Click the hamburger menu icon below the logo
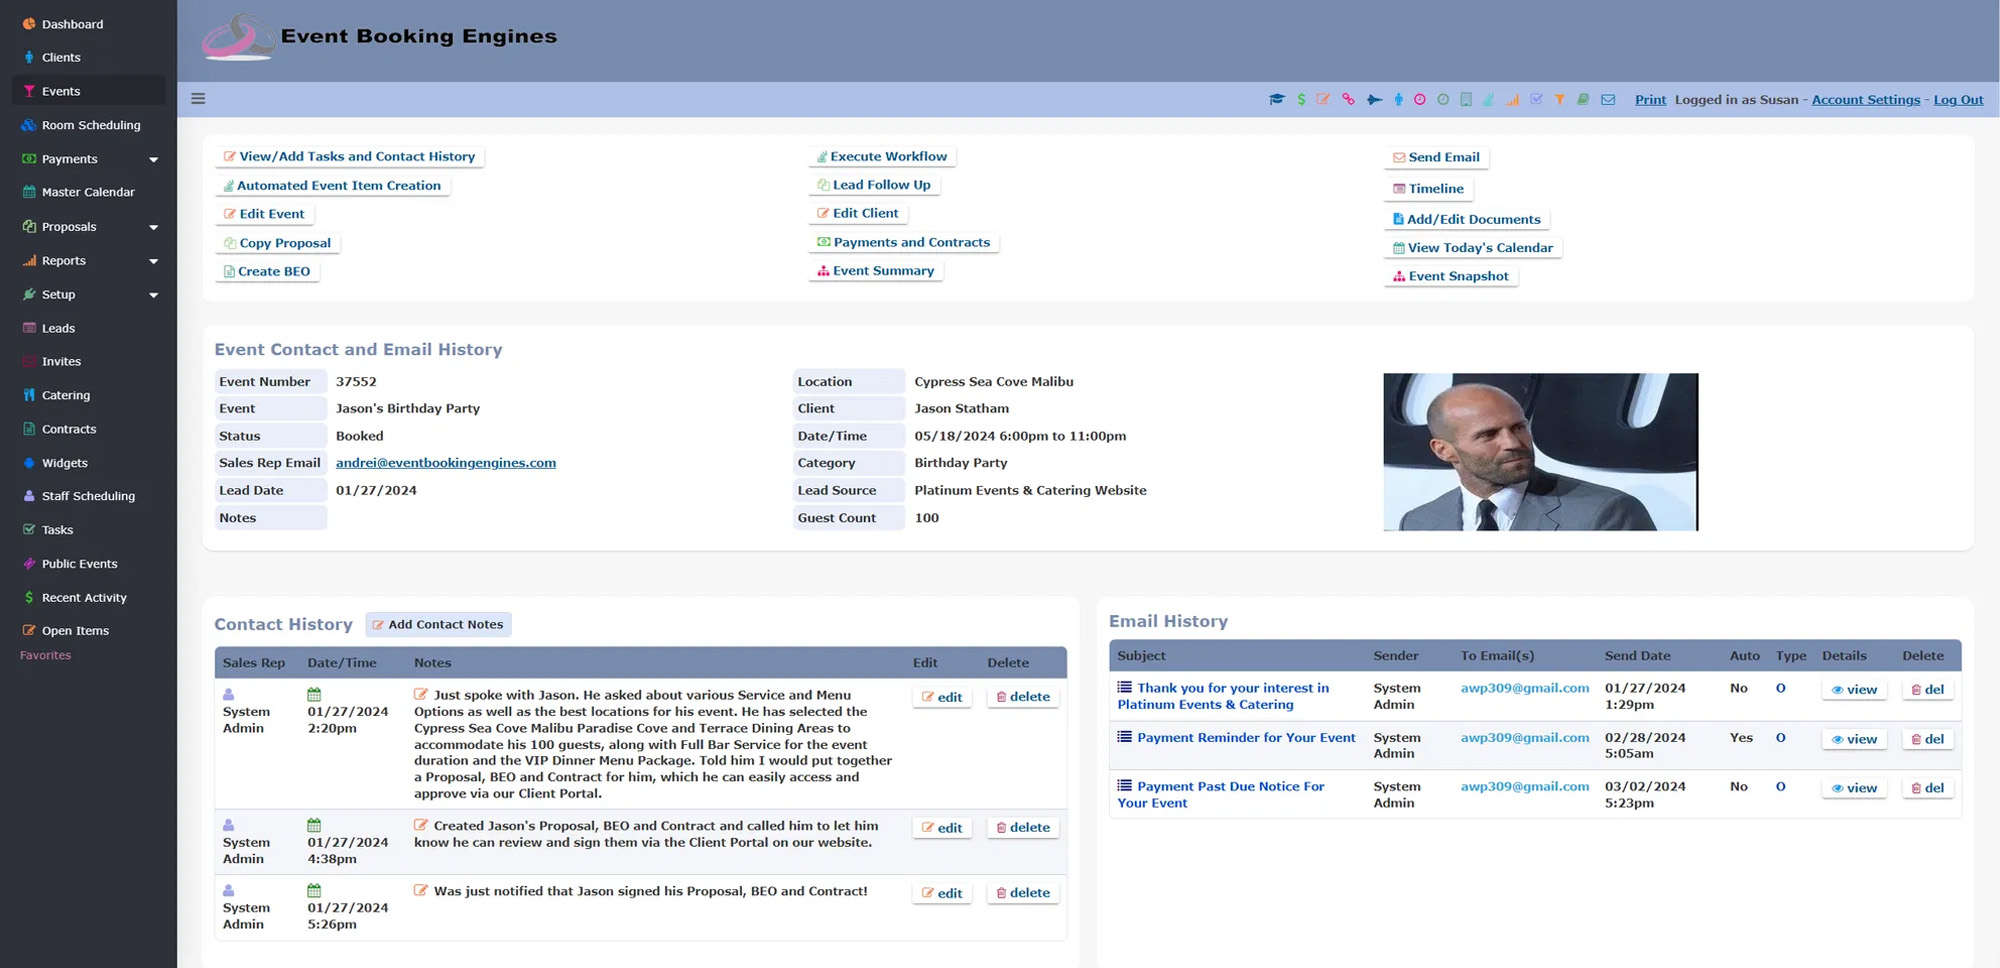The width and height of the screenshot is (2000, 968). coord(198,98)
